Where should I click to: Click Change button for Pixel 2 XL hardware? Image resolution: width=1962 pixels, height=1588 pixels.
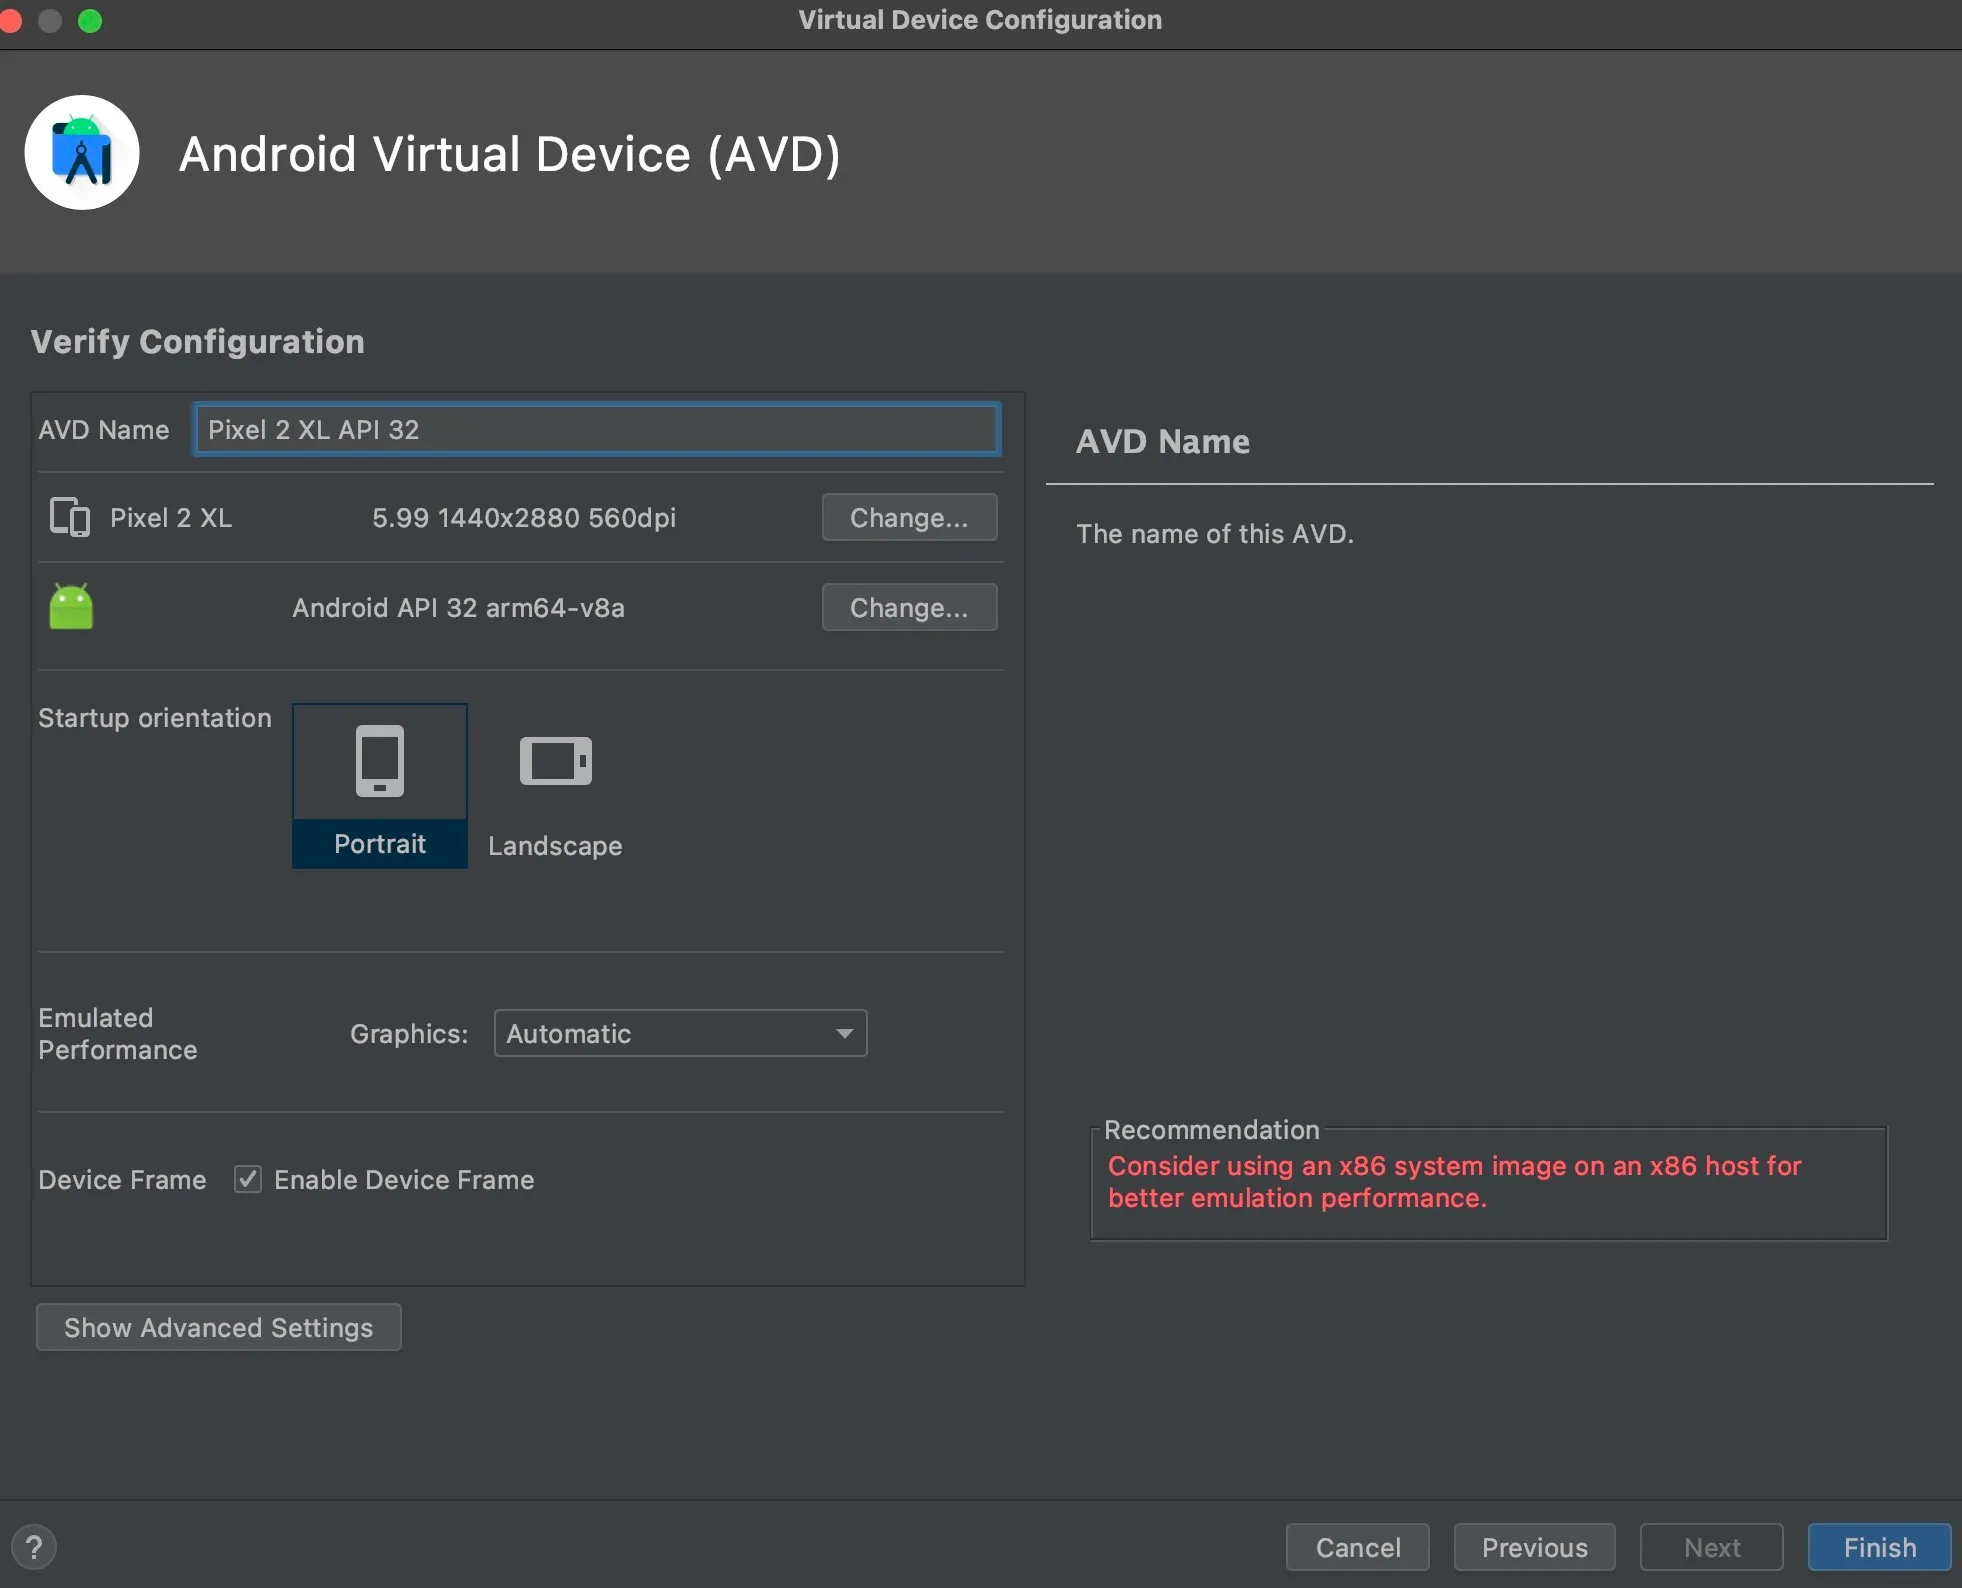909,517
